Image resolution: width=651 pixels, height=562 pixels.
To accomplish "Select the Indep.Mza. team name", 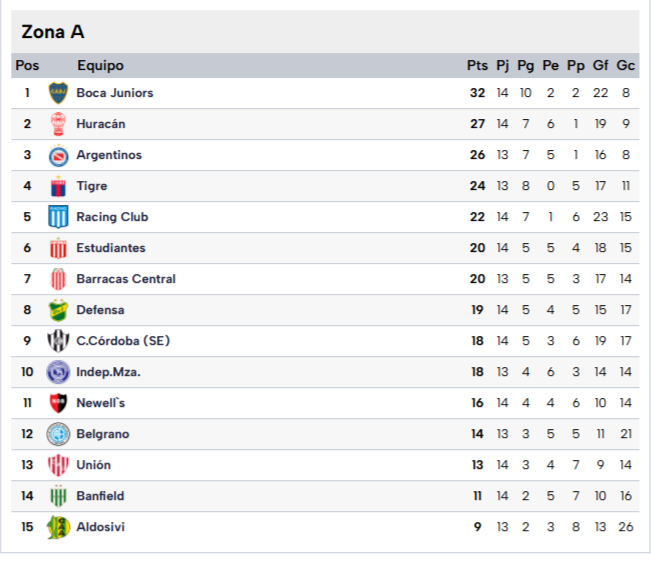I will click(x=108, y=372).
